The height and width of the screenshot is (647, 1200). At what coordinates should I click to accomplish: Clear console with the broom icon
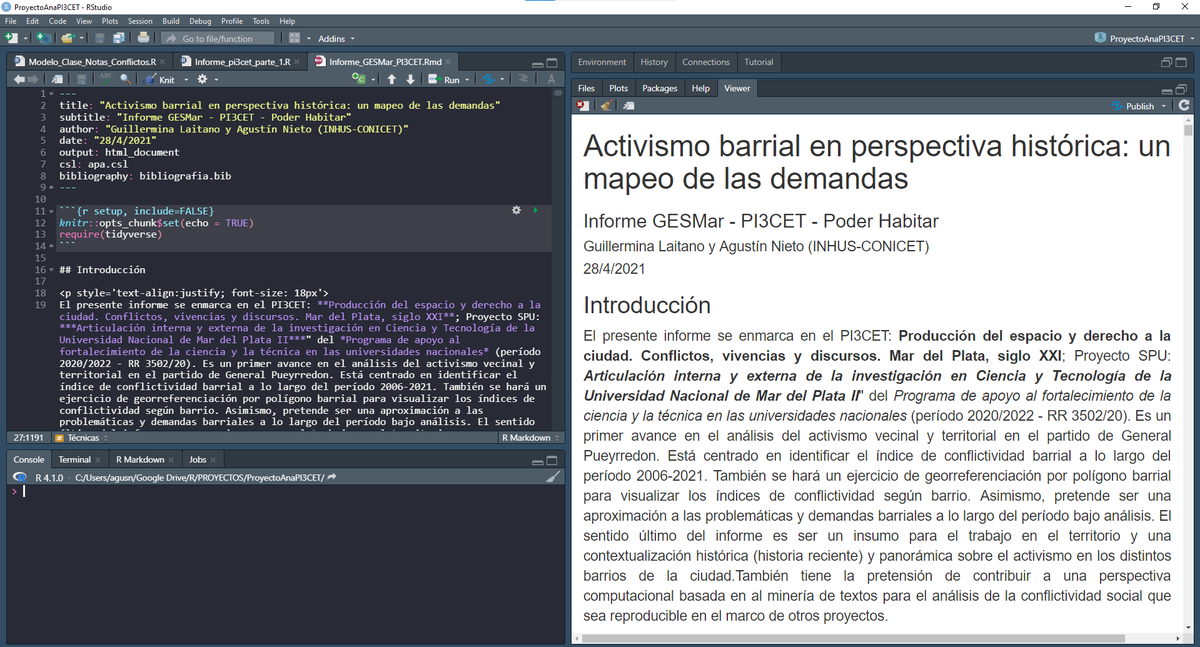(x=550, y=477)
